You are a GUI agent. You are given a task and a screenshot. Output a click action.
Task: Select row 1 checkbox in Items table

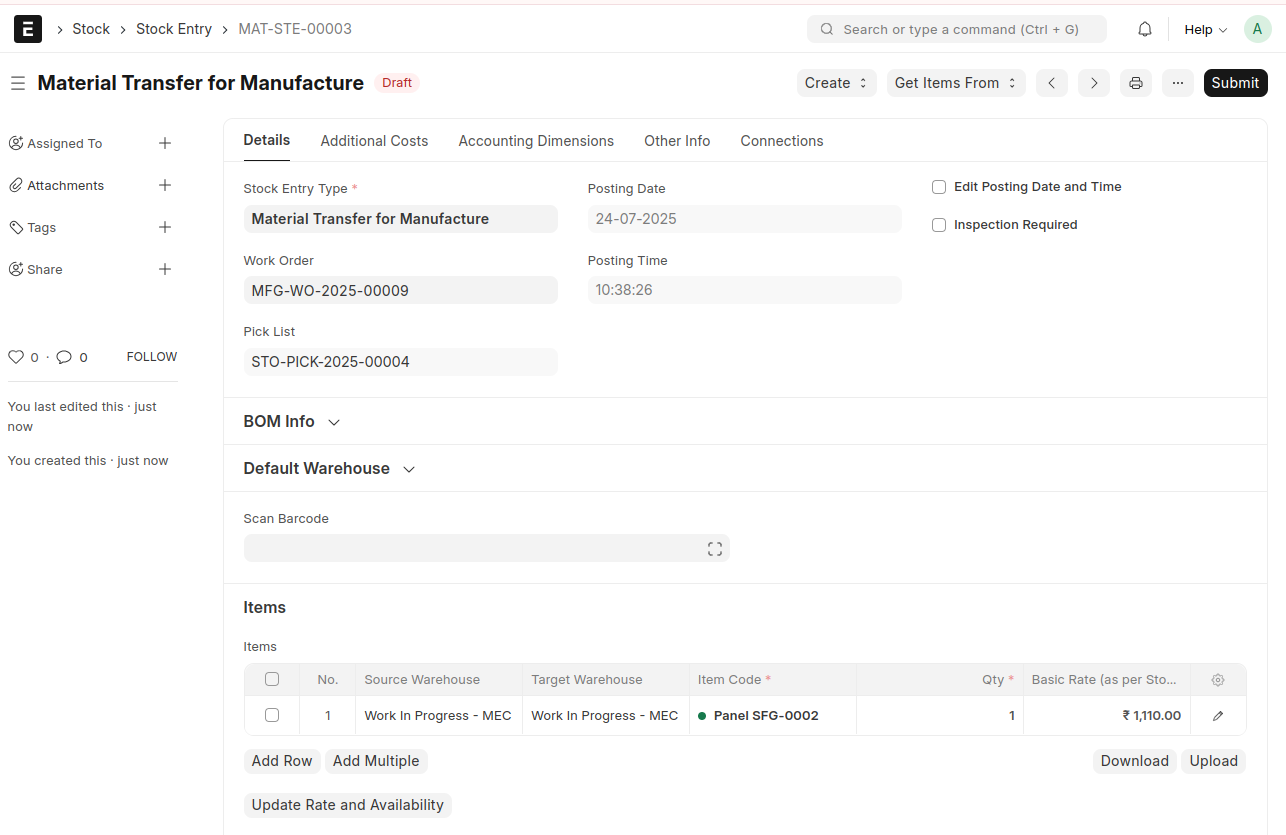(272, 716)
